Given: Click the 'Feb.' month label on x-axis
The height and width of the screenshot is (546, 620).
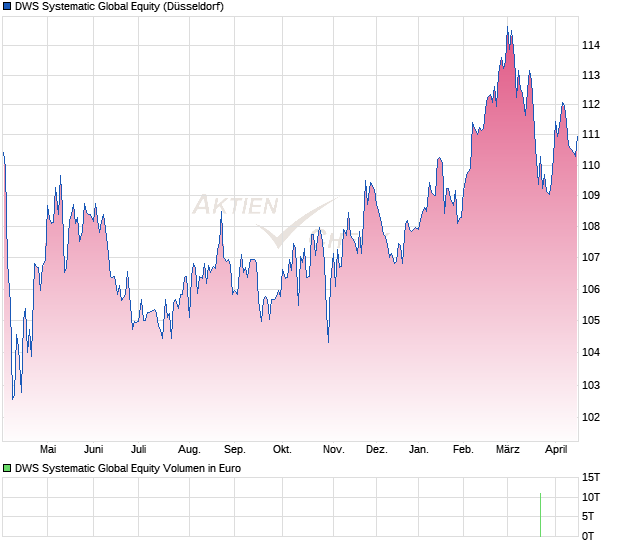Looking at the screenshot, I should [x=463, y=450].
